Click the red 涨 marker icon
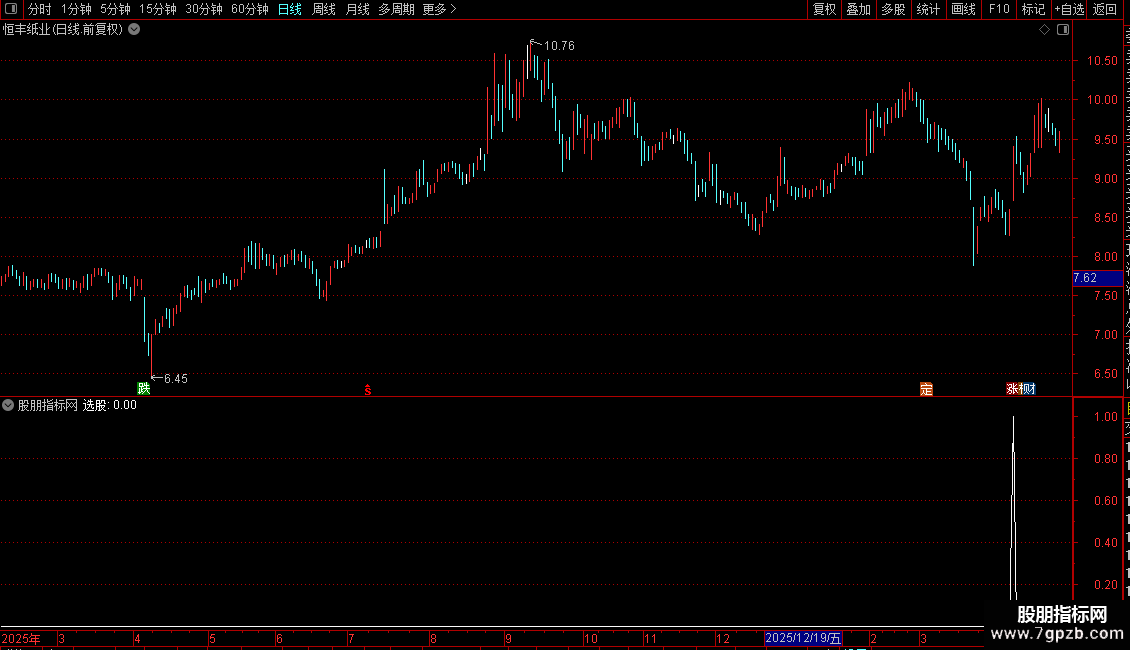The height and width of the screenshot is (650, 1130). coord(1012,389)
